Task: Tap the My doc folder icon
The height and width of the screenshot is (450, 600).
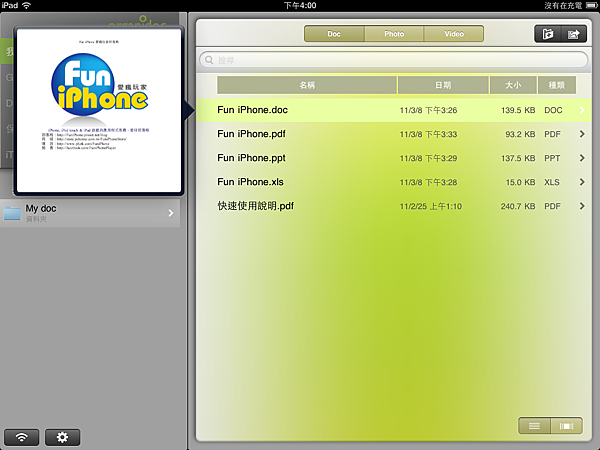Action: click(12, 213)
